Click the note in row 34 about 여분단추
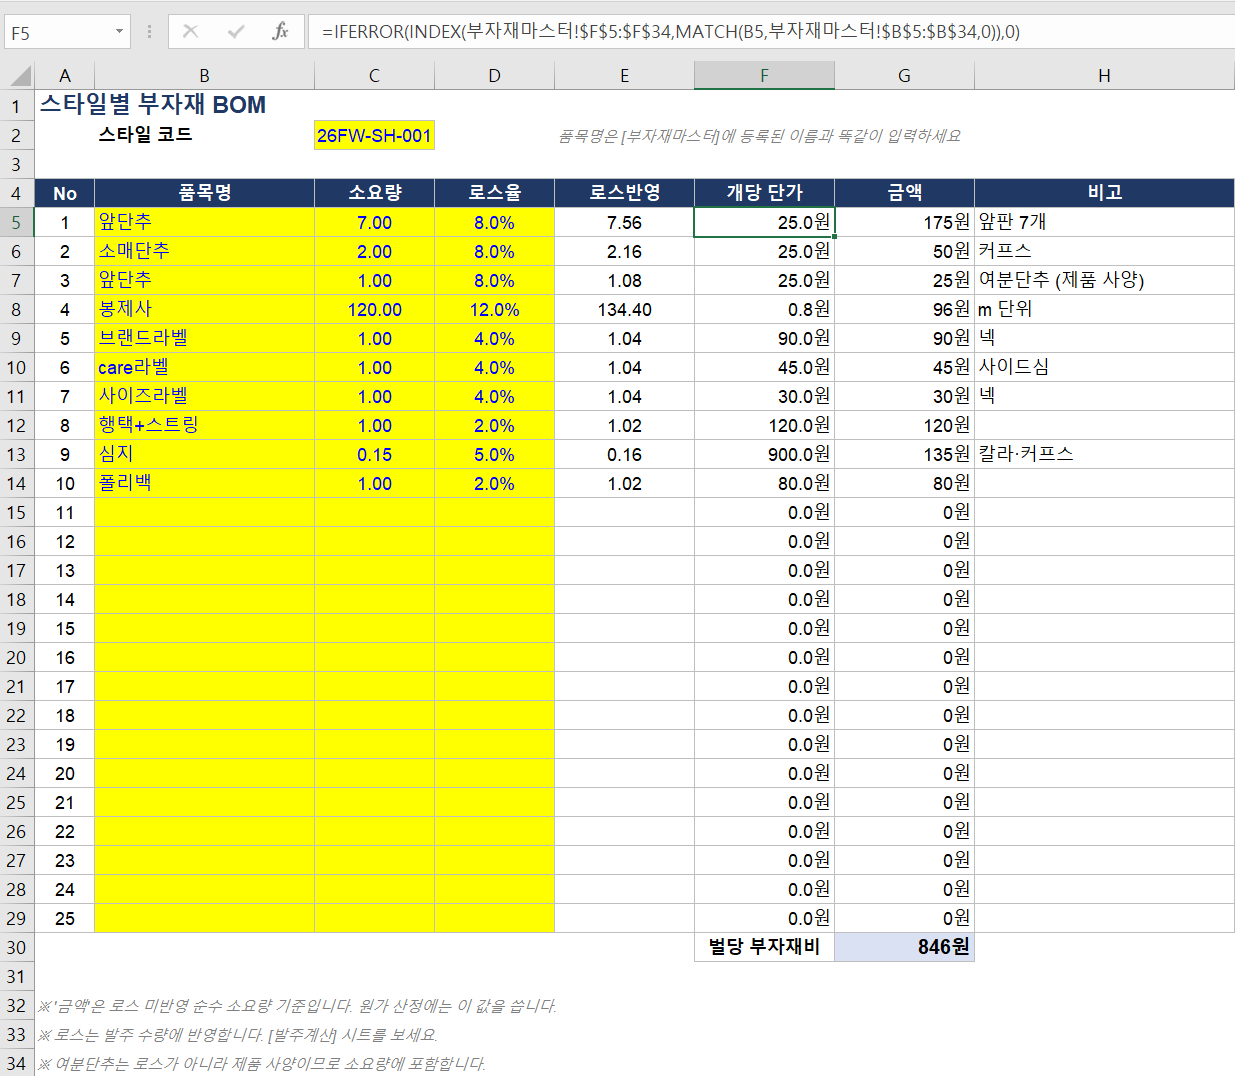1235x1076 pixels. (262, 1064)
